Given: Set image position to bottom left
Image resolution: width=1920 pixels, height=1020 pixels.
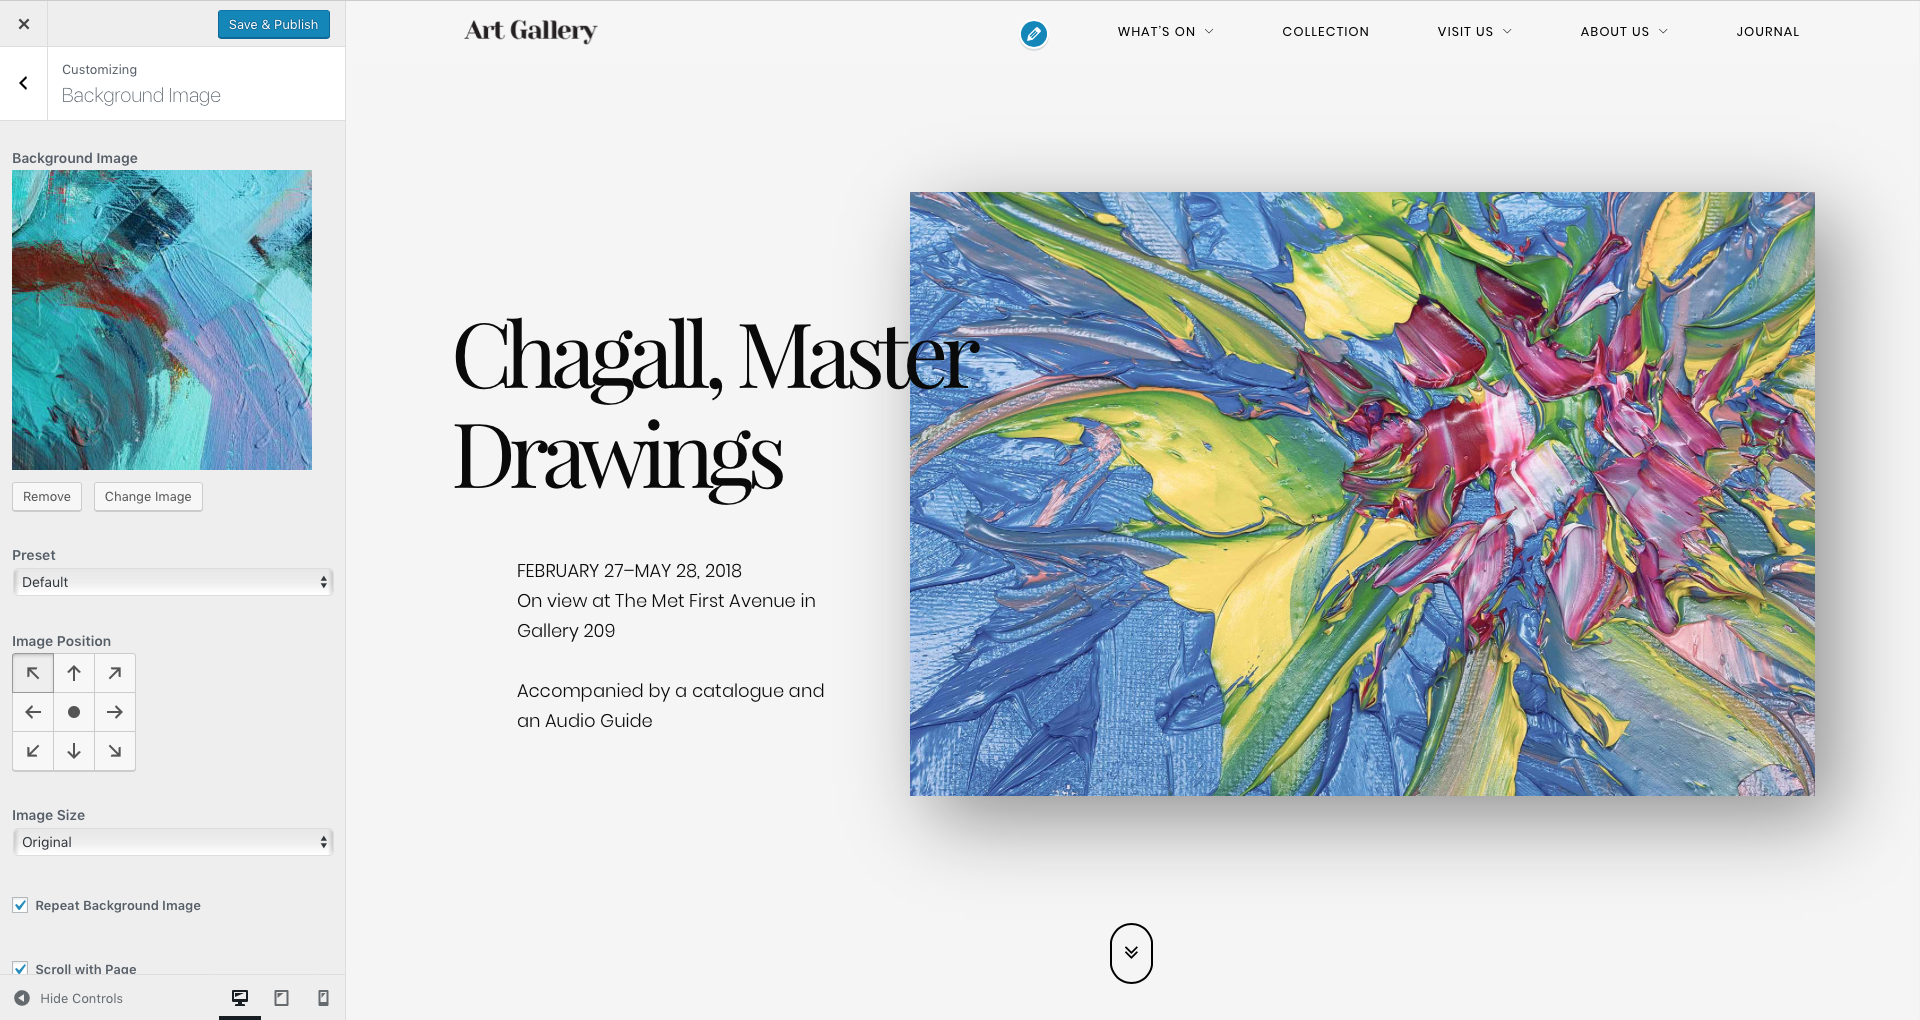Looking at the screenshot, I should pyautogui.click(x=33, y=751).
